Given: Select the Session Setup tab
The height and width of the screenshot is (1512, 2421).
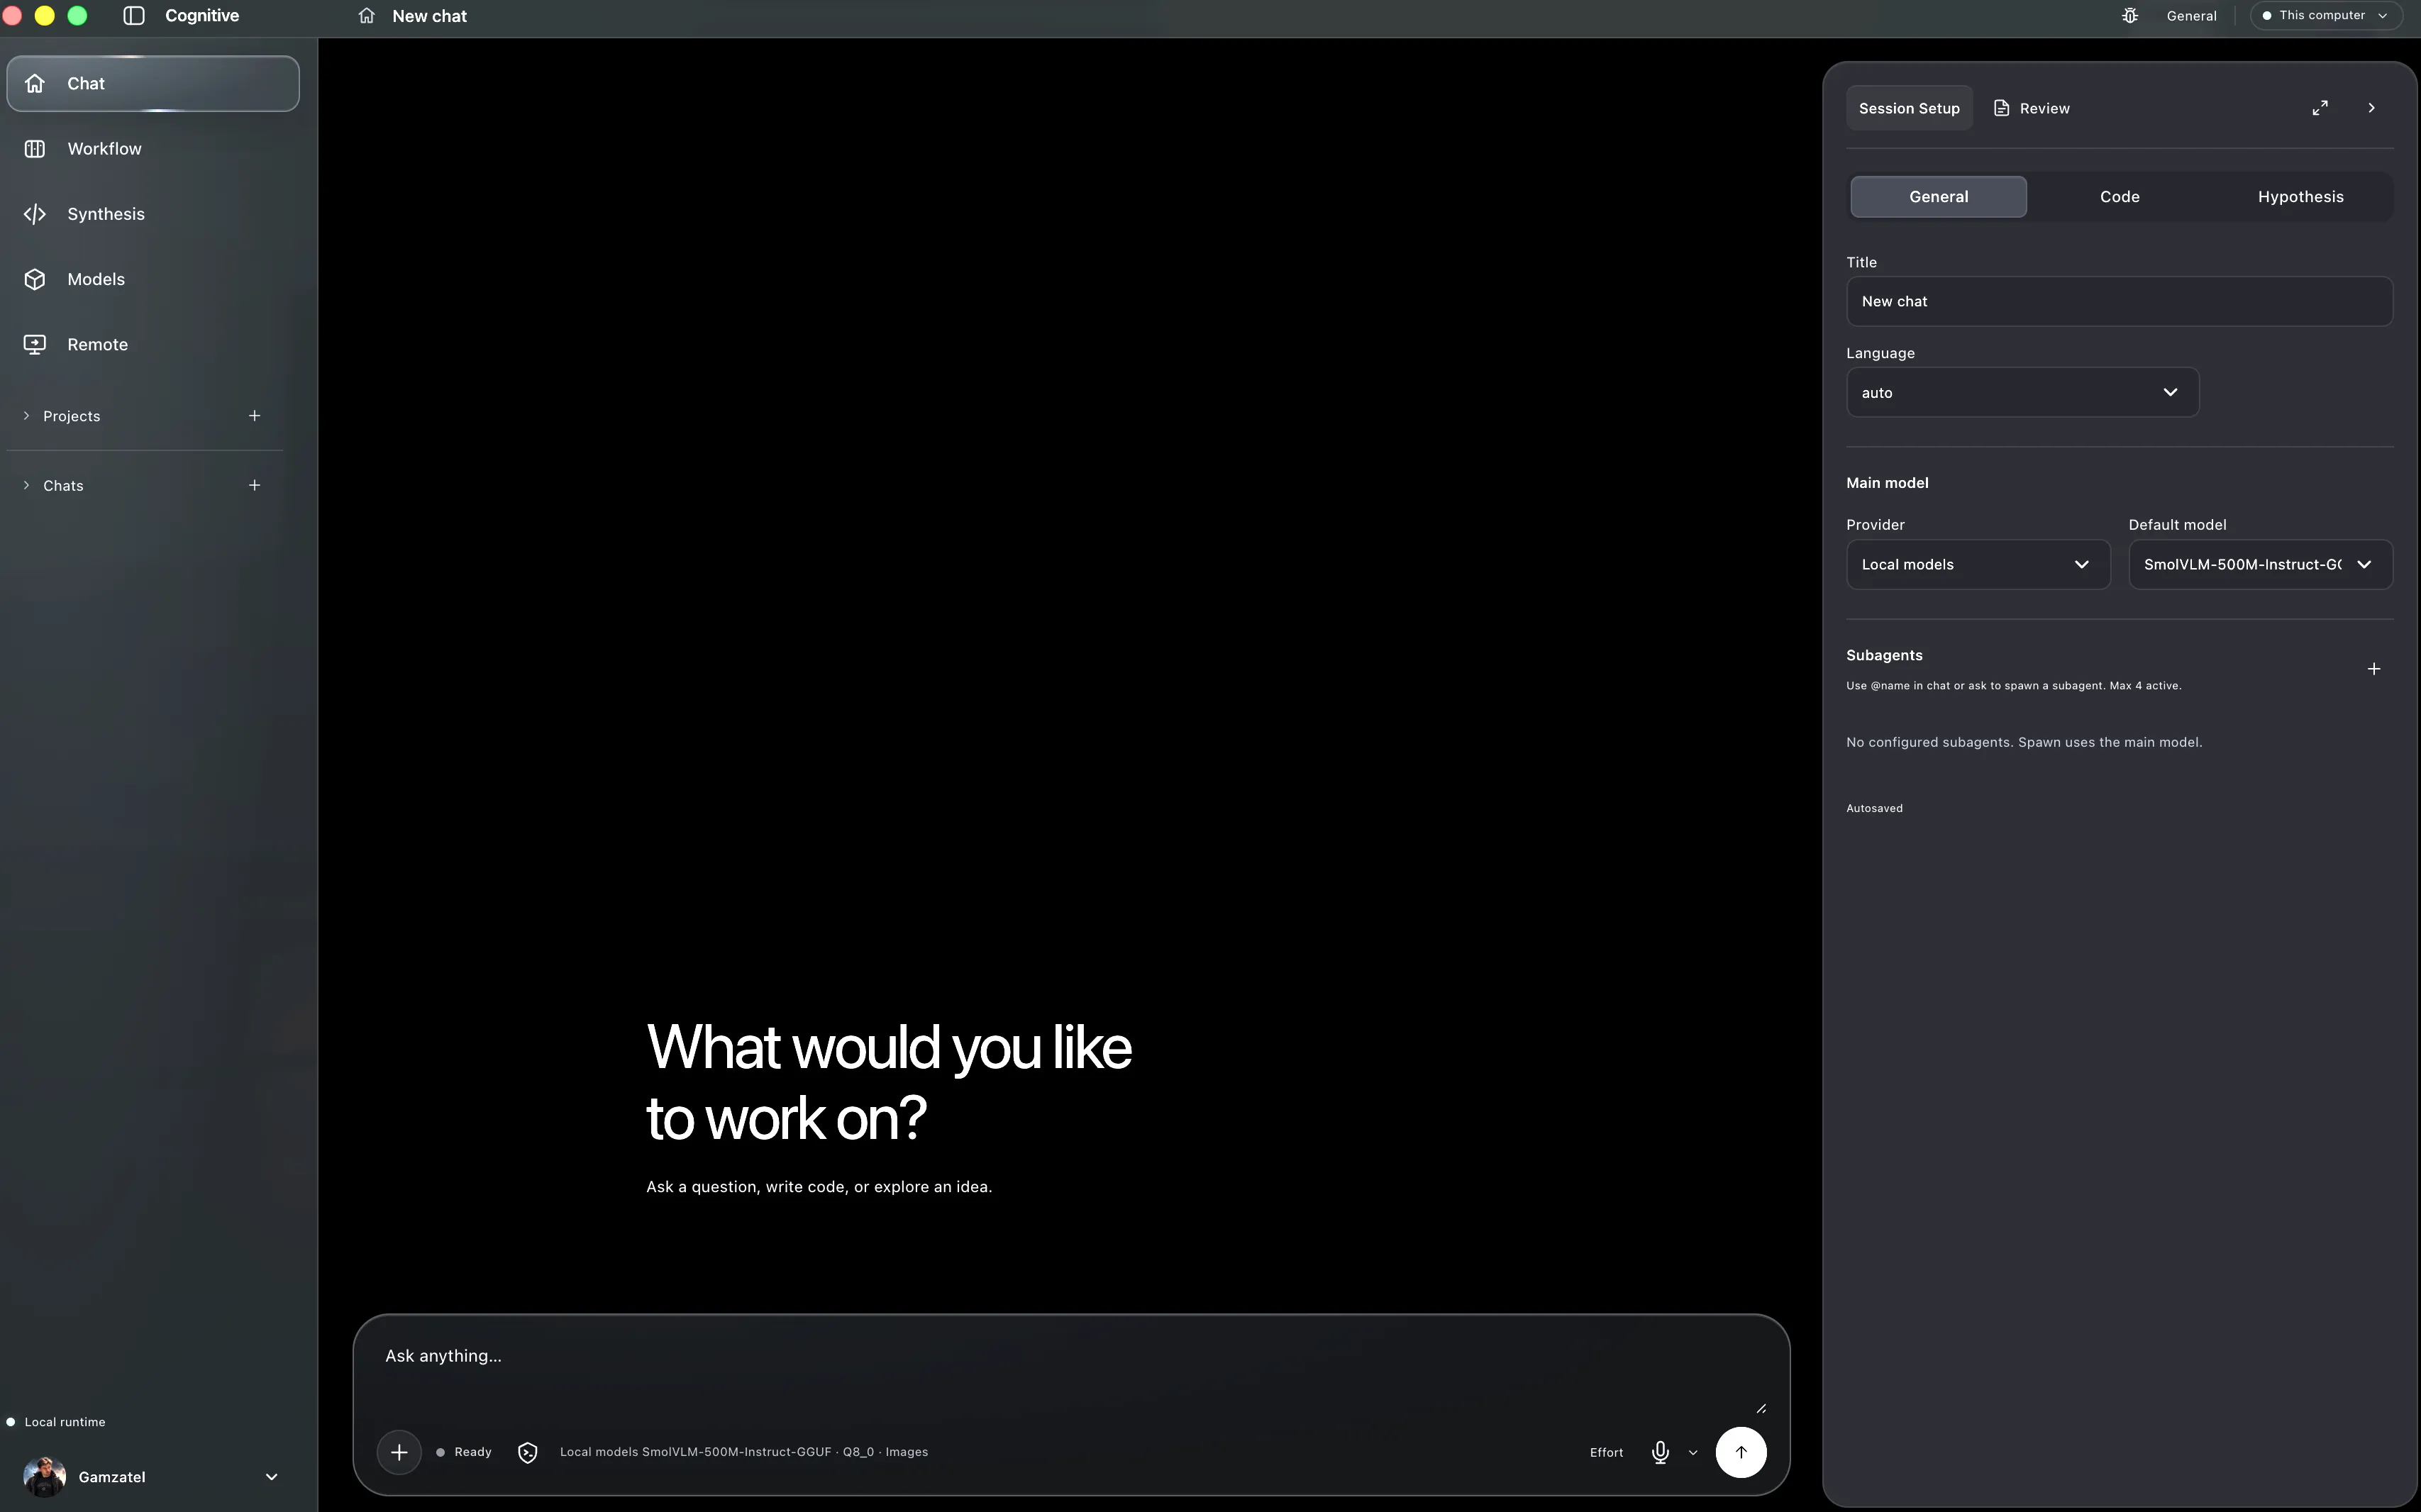Looking at the screenshot, I should [1909, 108].
